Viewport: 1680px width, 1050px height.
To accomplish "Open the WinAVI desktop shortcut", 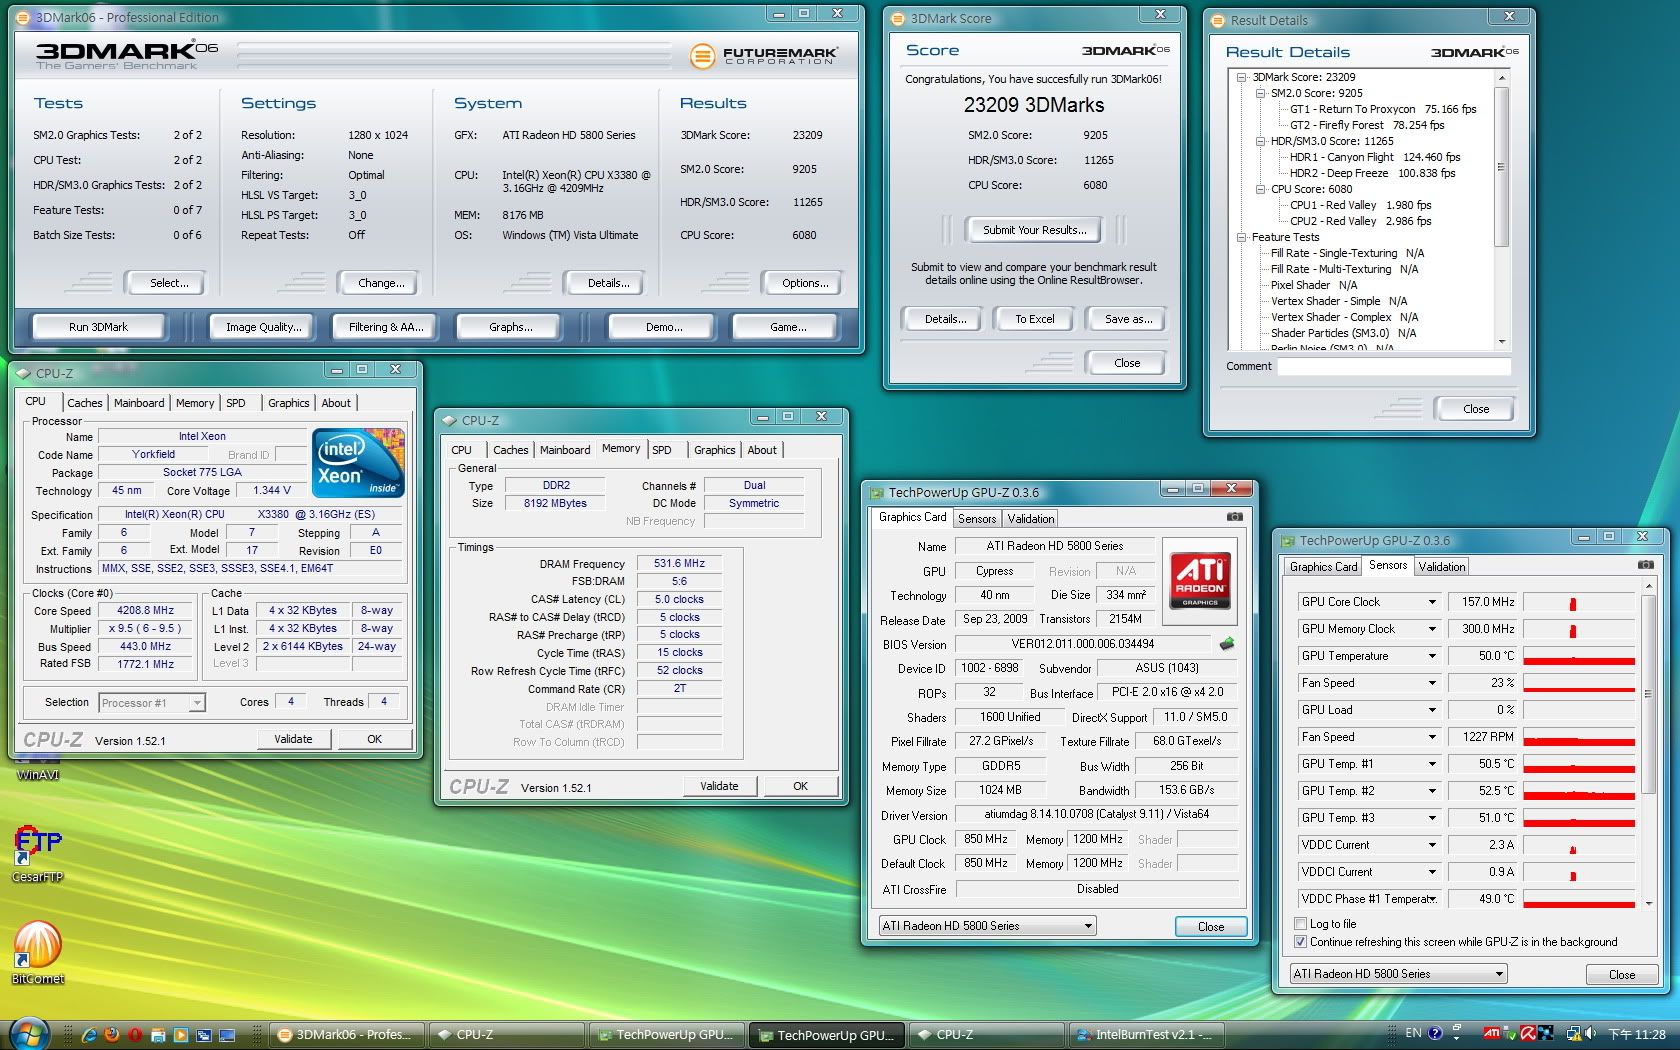I will pyautogui.click(x=37, y=775).
